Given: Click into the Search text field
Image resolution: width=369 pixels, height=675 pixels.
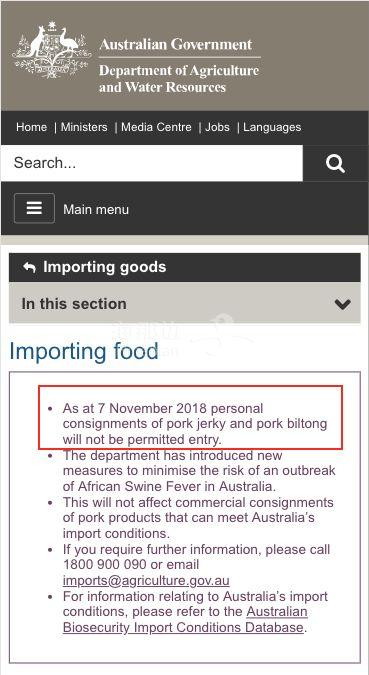Looking at the screenshot, I should [x=152, y=163].
